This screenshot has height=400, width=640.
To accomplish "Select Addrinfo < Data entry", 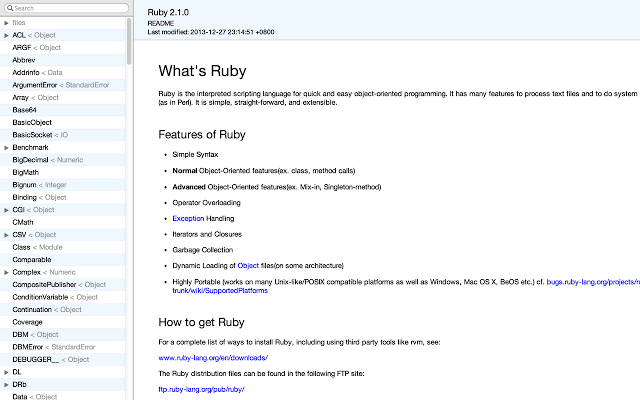I will pos(62,73).
